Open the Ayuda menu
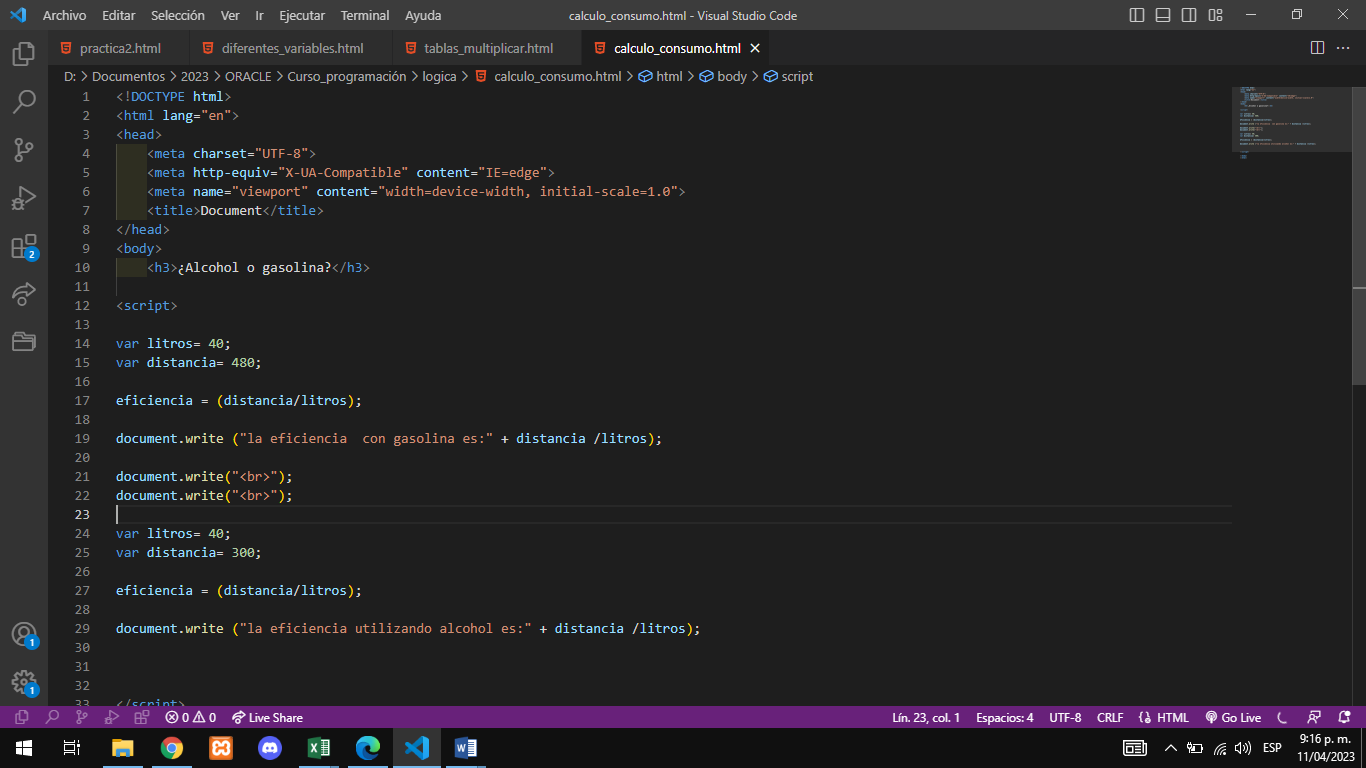Image resolution: width=1366 pixels, height=768 pixels. (x=423, y=15)
